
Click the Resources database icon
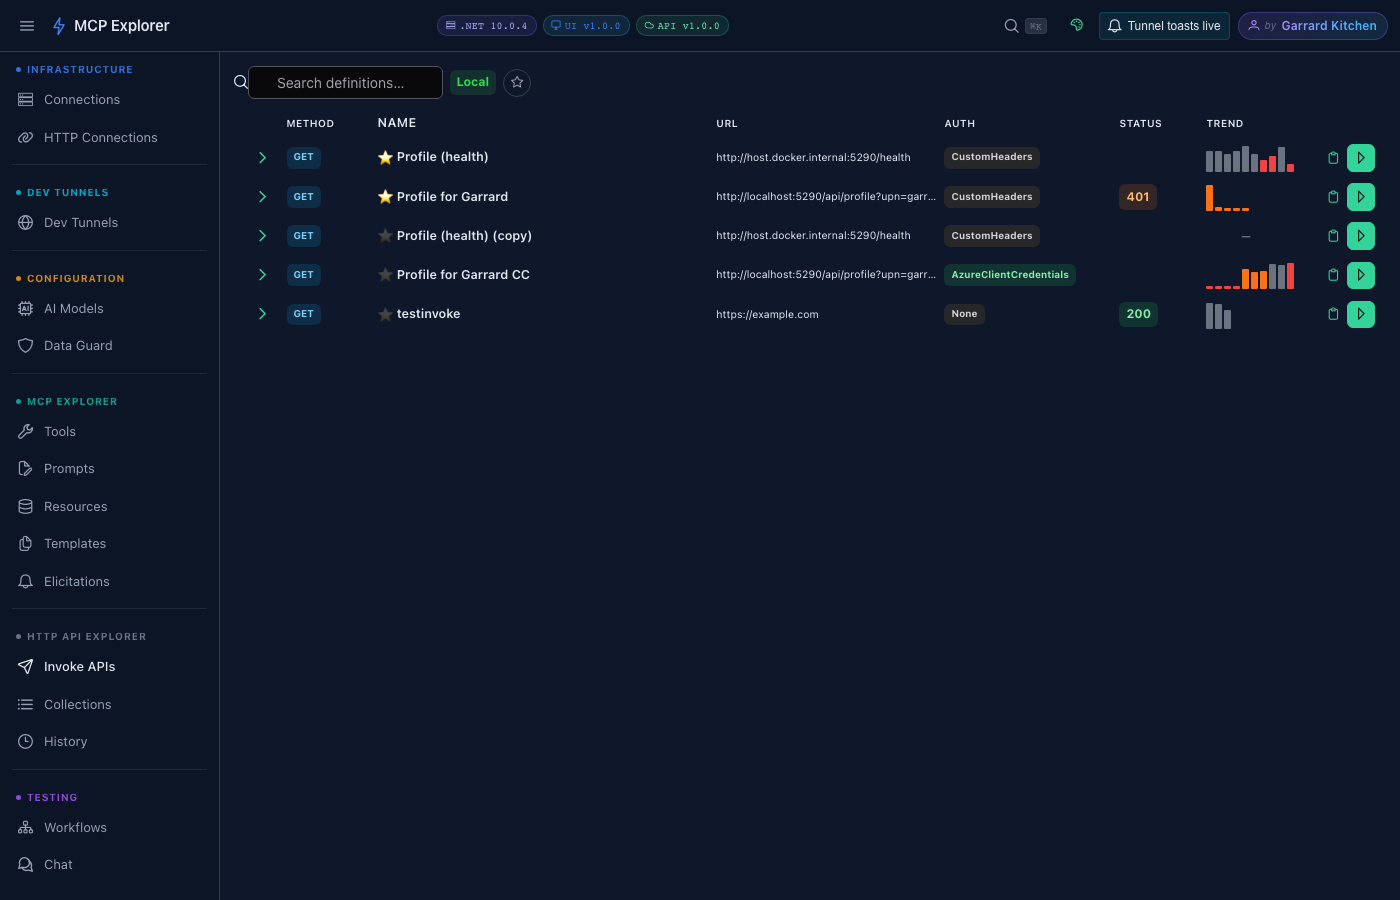[x=26, y=507]
